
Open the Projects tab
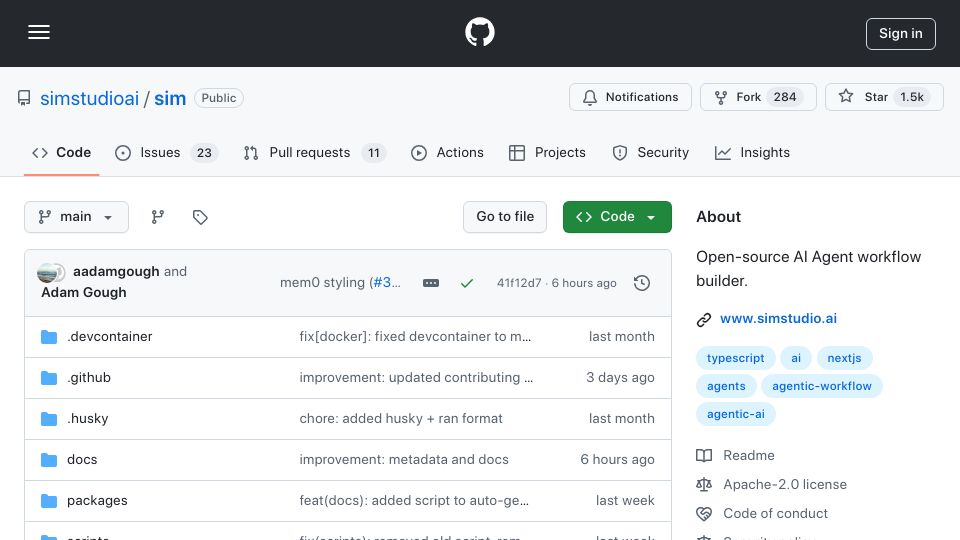547,152
